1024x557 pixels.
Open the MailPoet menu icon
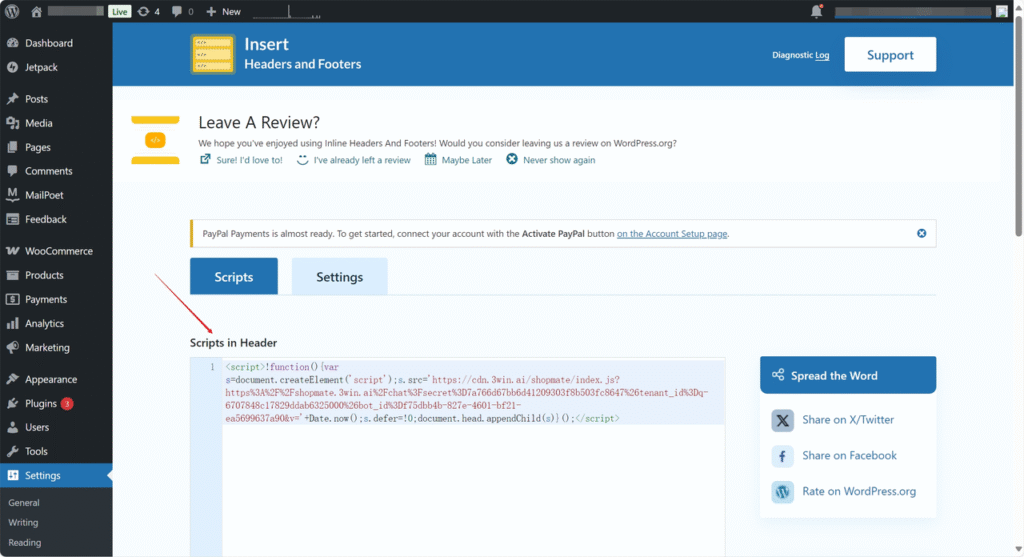[12, 195]
